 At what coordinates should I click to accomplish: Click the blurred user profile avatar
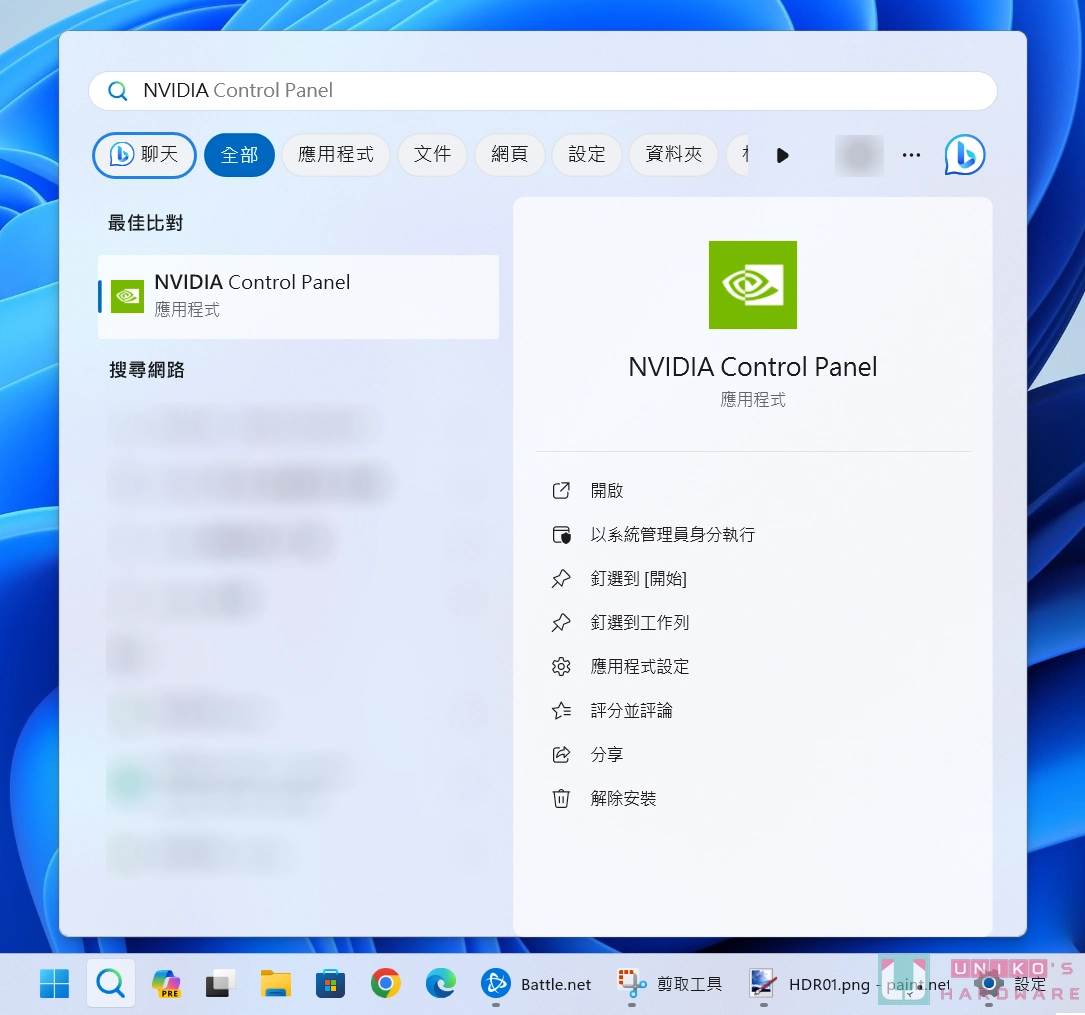[859, 155]
